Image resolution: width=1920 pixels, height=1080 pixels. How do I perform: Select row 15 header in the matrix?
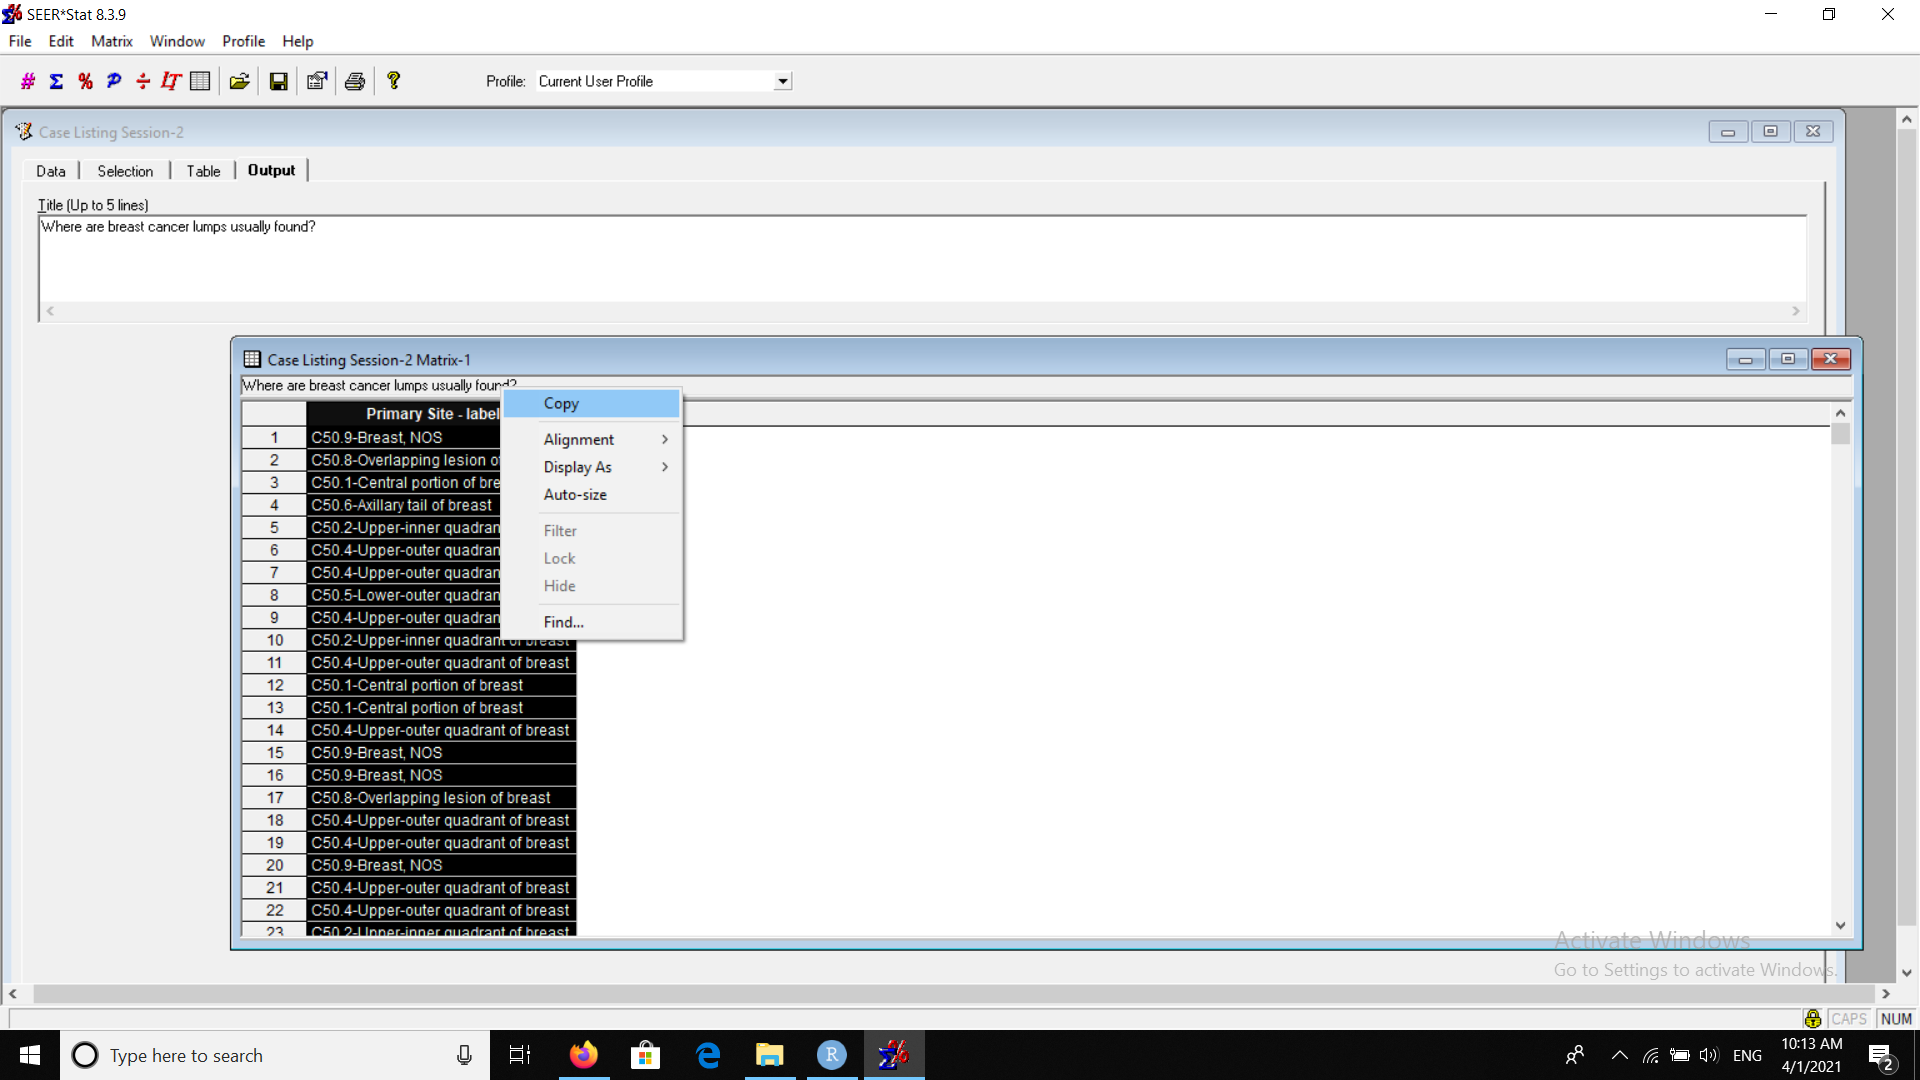pos(274,753)
